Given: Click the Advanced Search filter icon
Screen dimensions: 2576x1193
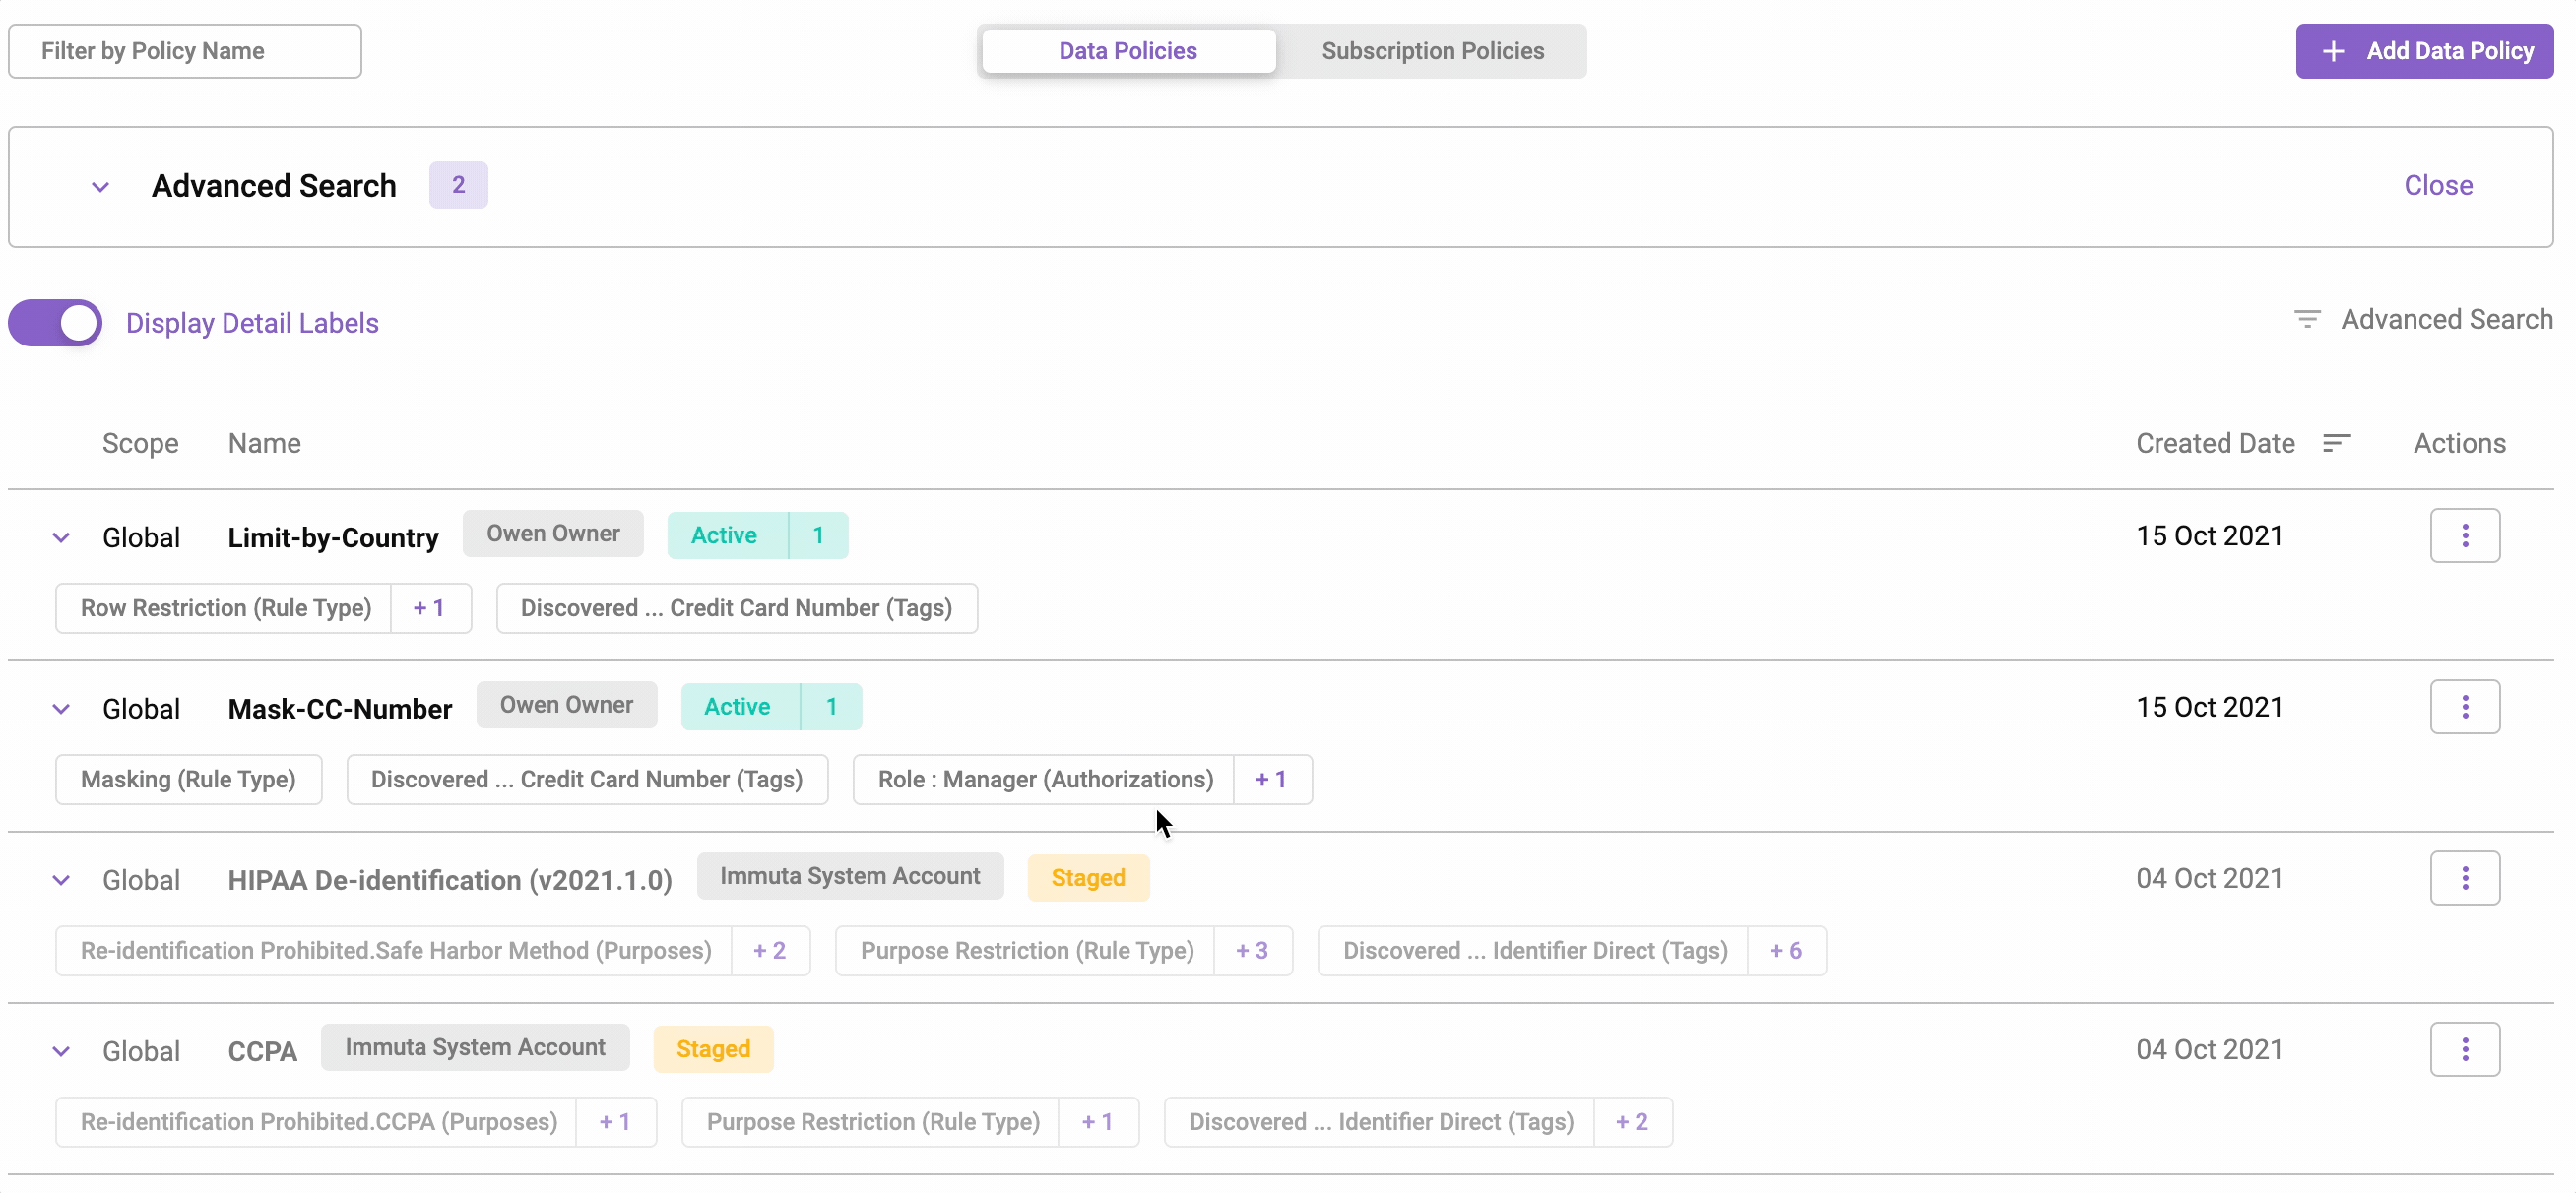Looking at the screenshot, I should [x=2307, y=319].
